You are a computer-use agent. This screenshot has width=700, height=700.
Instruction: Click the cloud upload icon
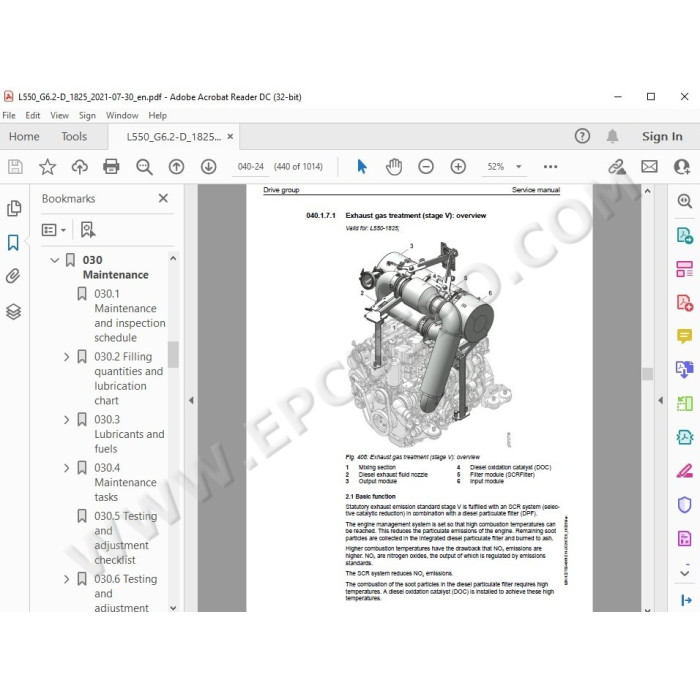[79, 167]
